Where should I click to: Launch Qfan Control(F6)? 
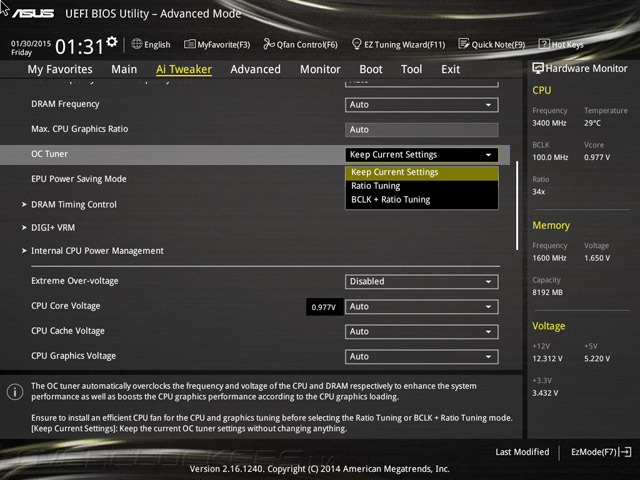point(300,44)
